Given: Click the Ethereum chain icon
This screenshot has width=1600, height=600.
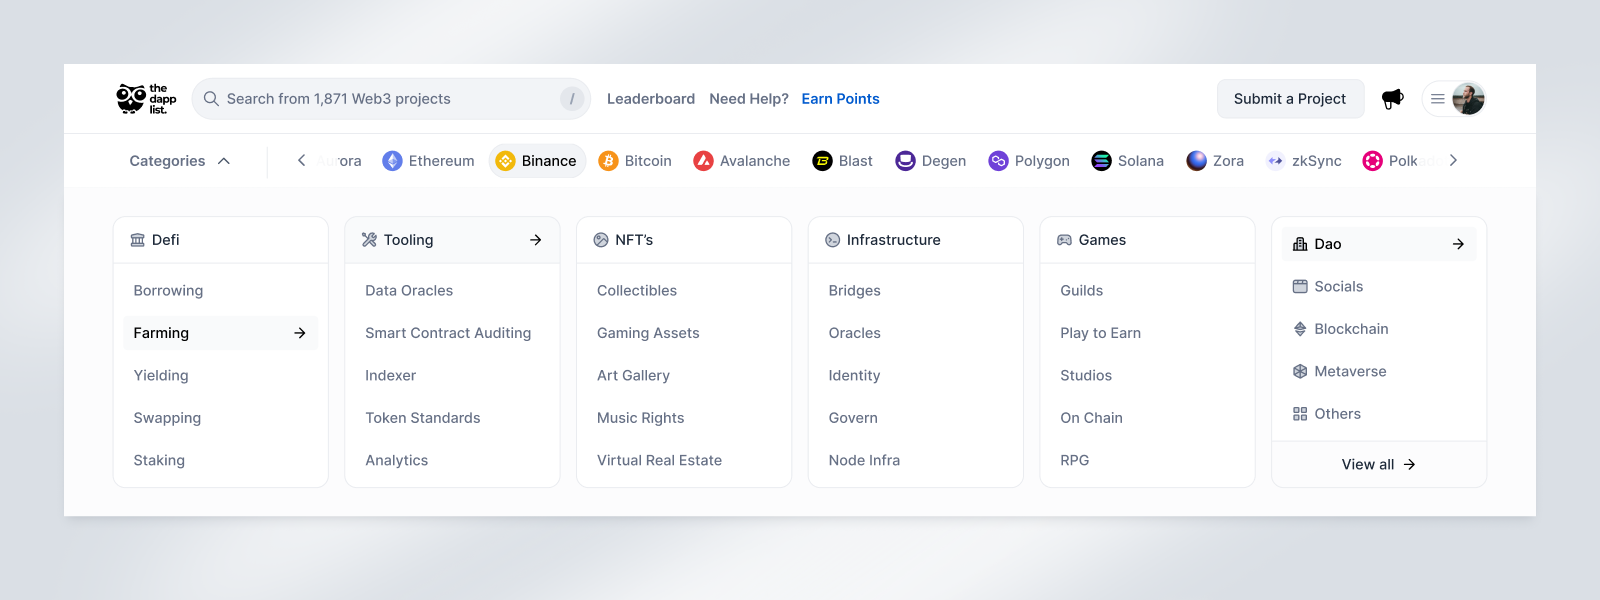Looking at the screenshot, I should [393, 161].
